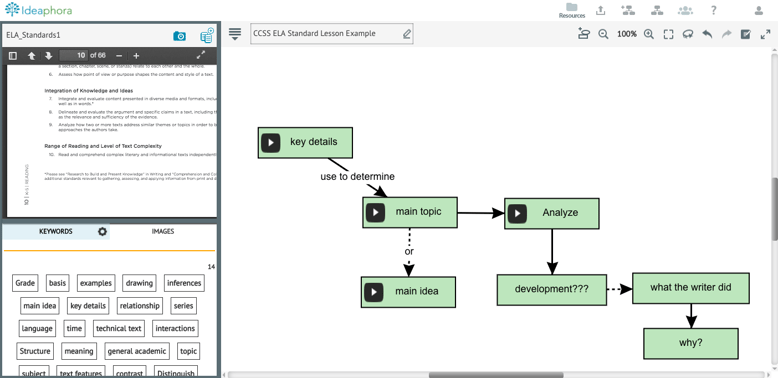
Task: Select the inferences keyword
Action: pyautogui.click(x=184, y=283)
